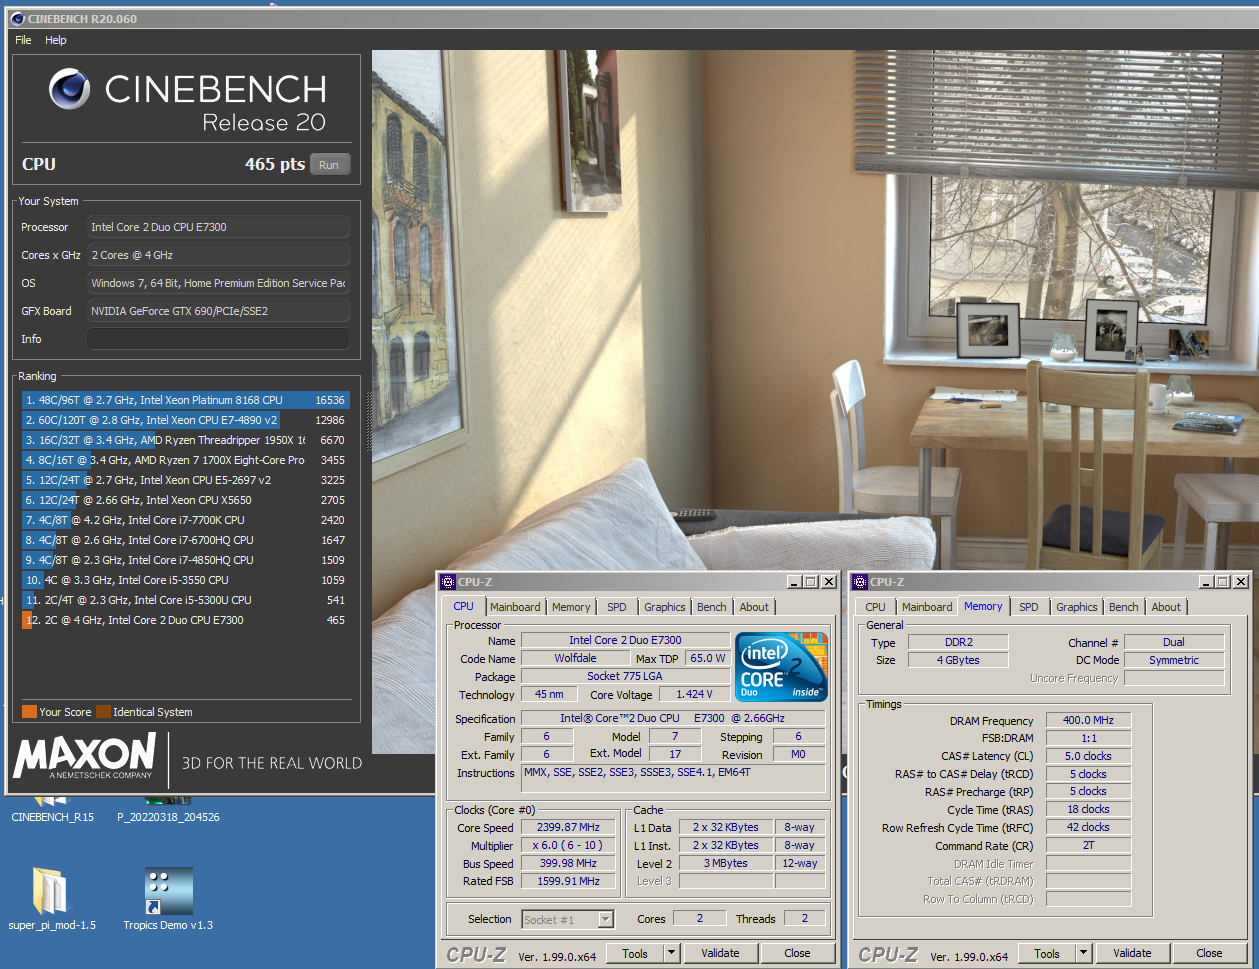The height and width of the screenshot is (969, 1259).
Task: Click Close button in left CPU-Z
Action: point(797,953)
